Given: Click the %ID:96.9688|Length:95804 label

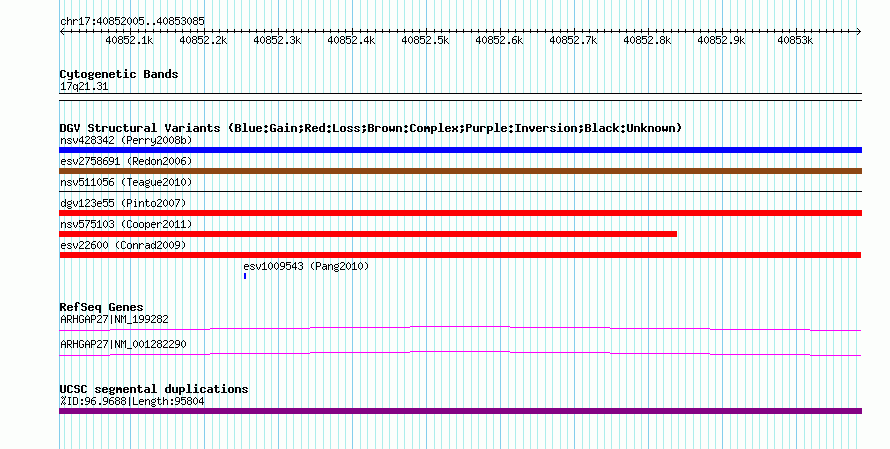Looking at the screenshot, I should click(132, 401).
